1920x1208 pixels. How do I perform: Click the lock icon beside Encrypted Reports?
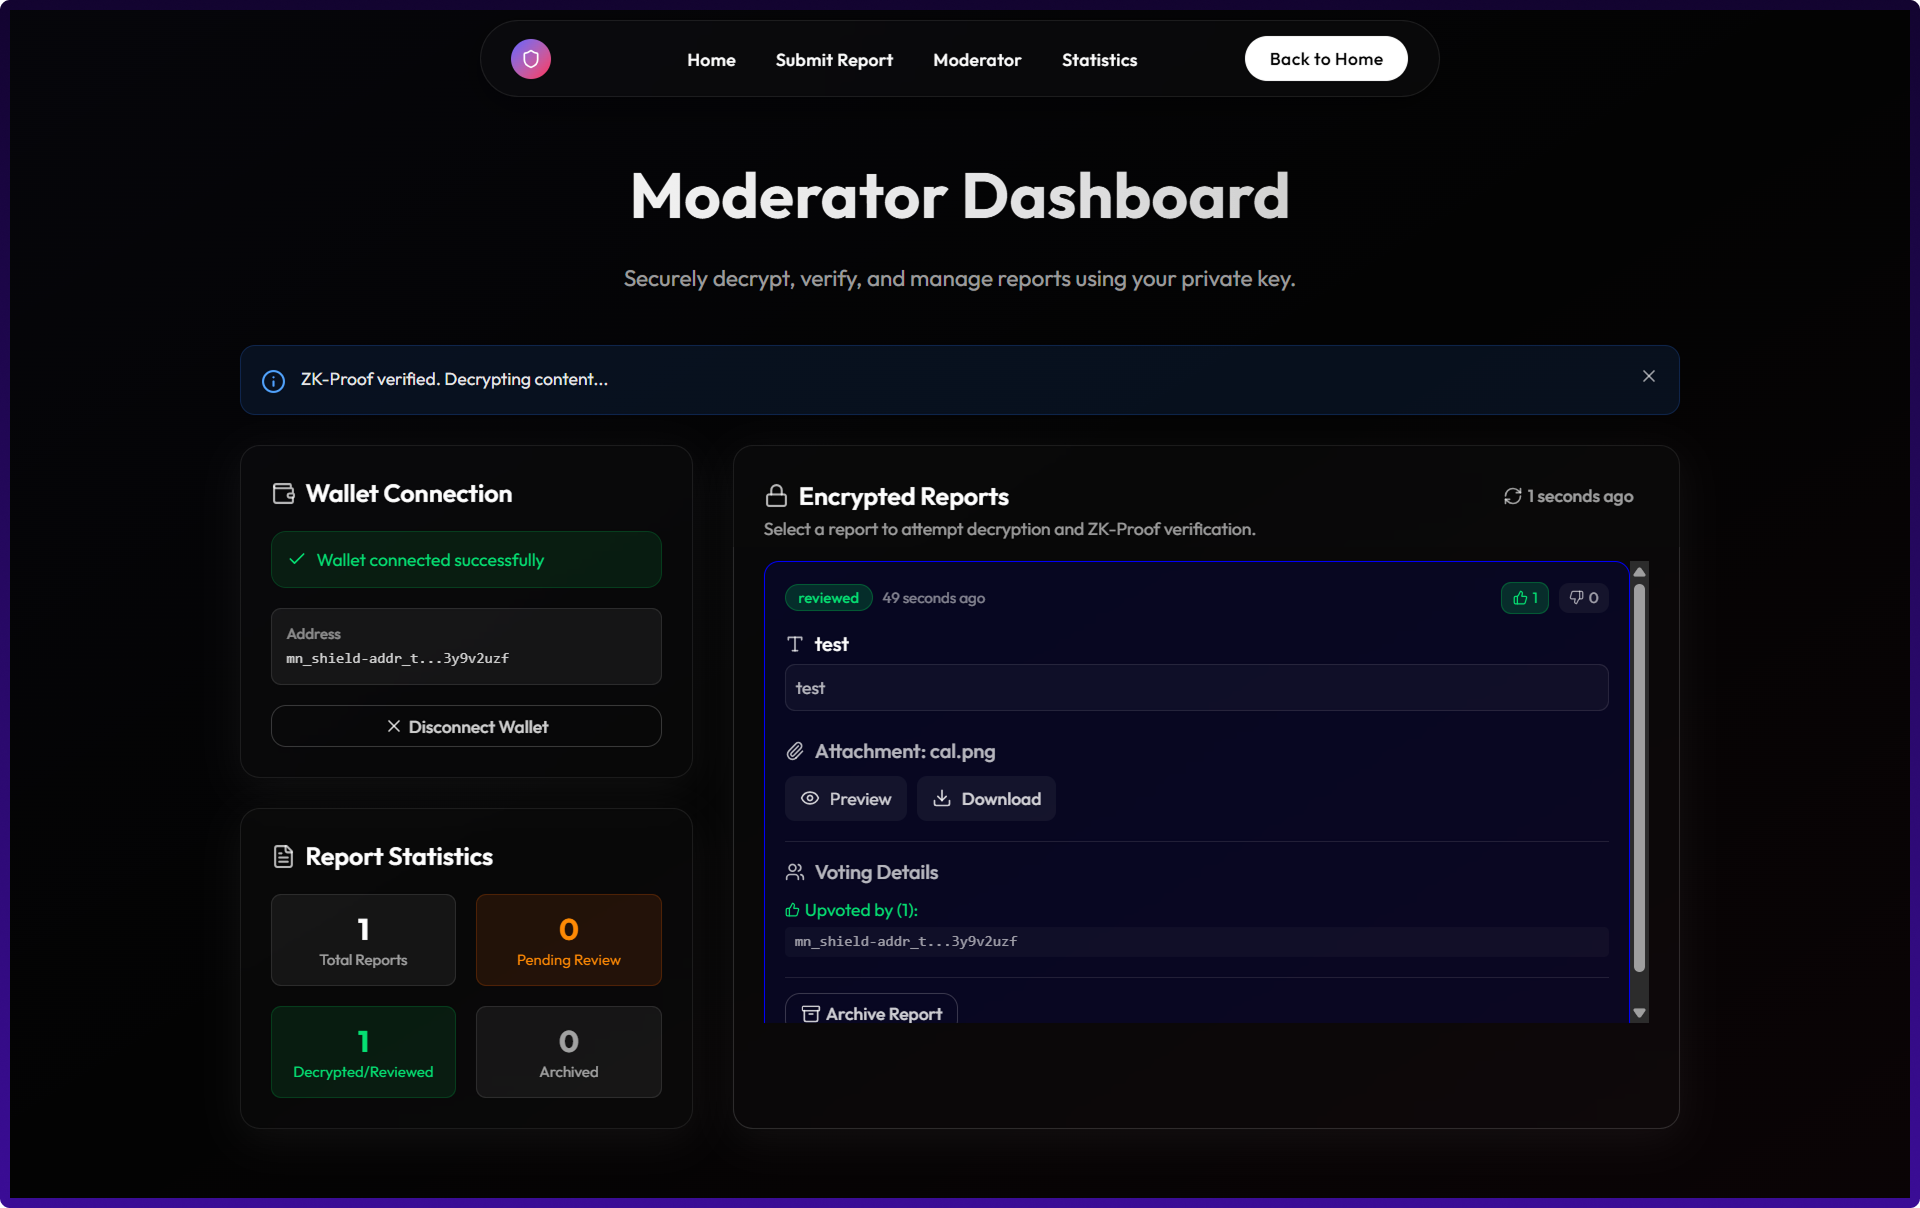(776, 496)
